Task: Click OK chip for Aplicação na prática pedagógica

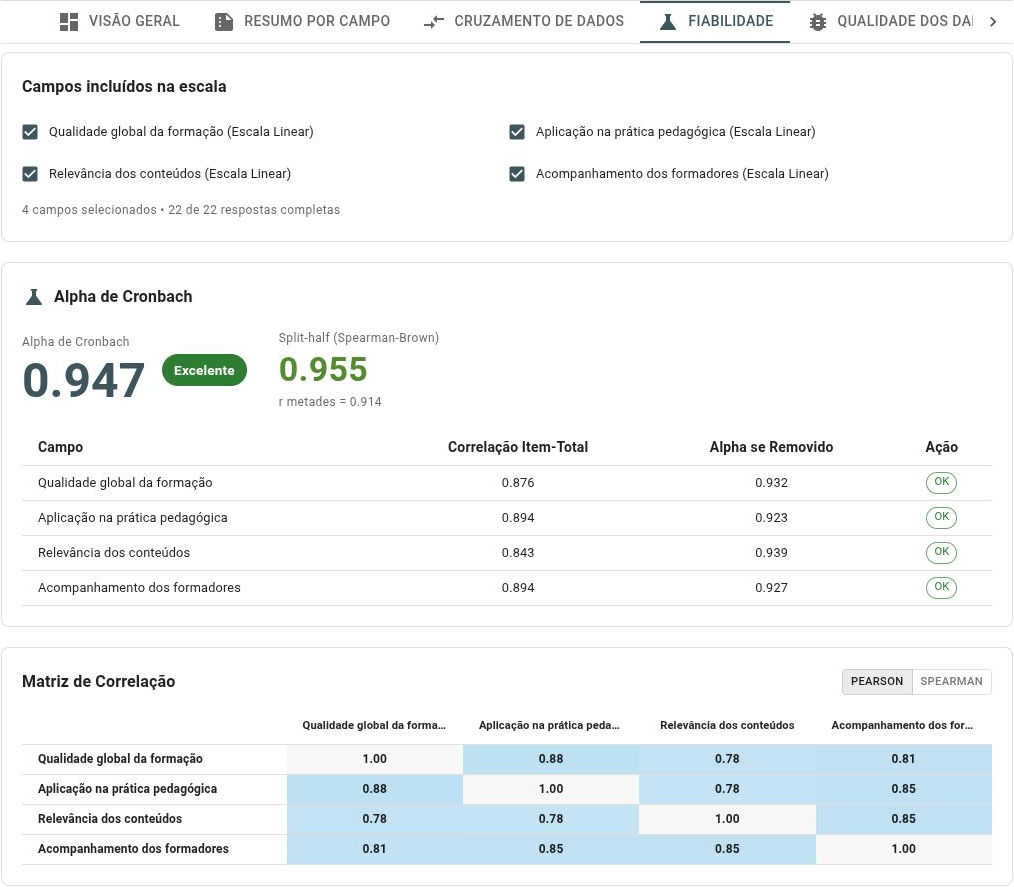Action: [941, 517]
